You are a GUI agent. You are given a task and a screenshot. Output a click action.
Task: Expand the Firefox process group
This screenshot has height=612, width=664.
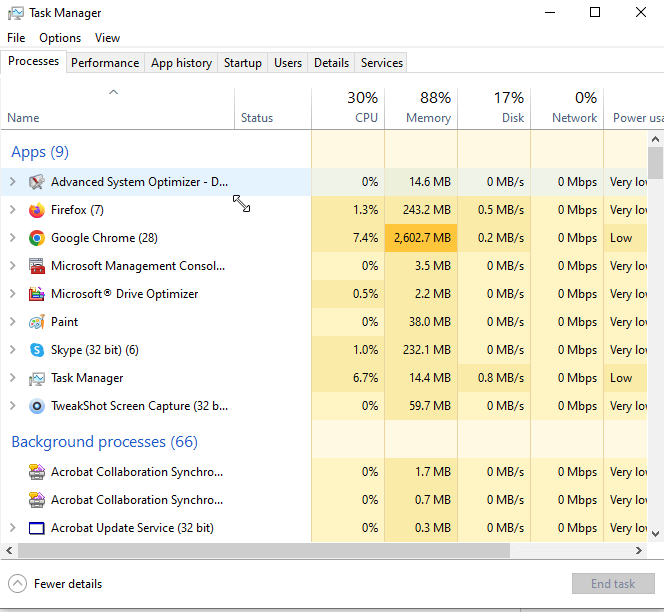13,210
